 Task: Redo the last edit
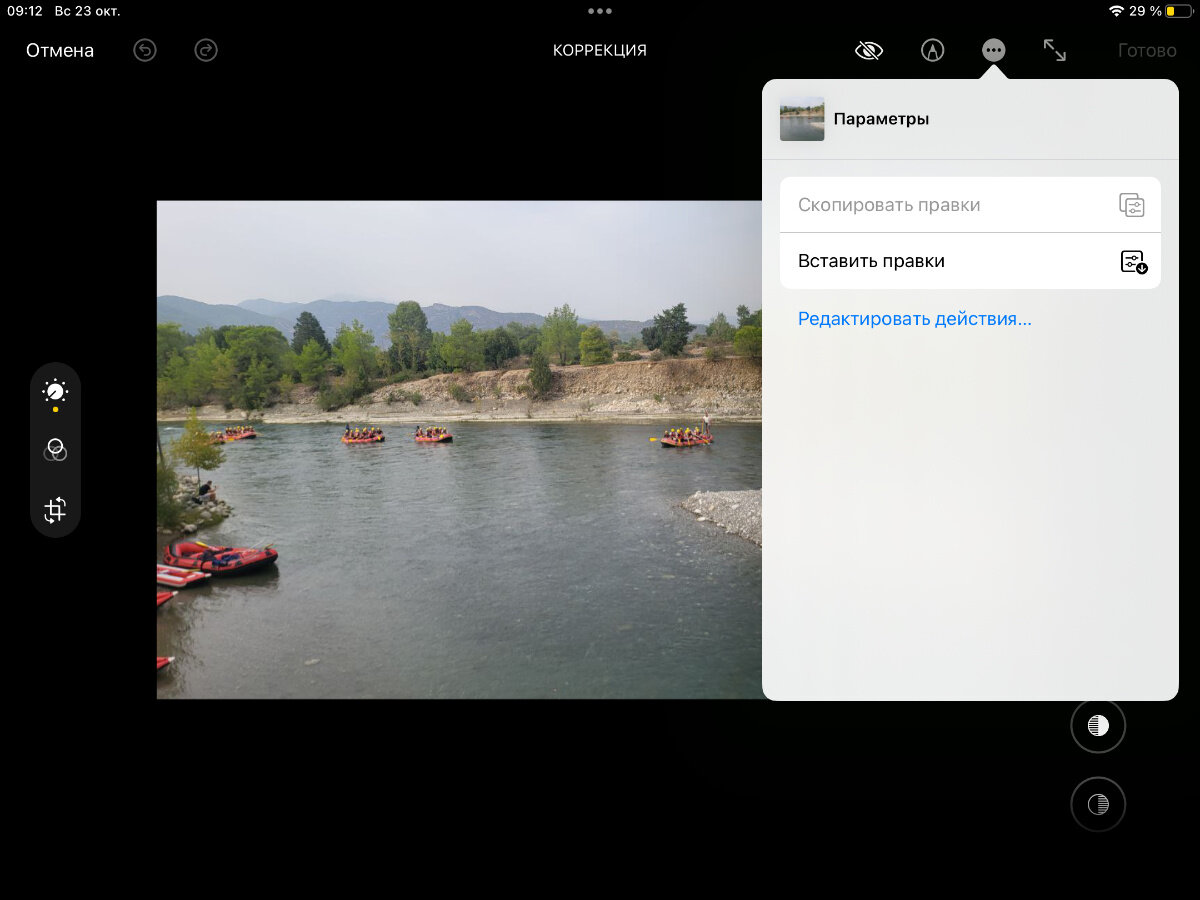click(206, 50)
